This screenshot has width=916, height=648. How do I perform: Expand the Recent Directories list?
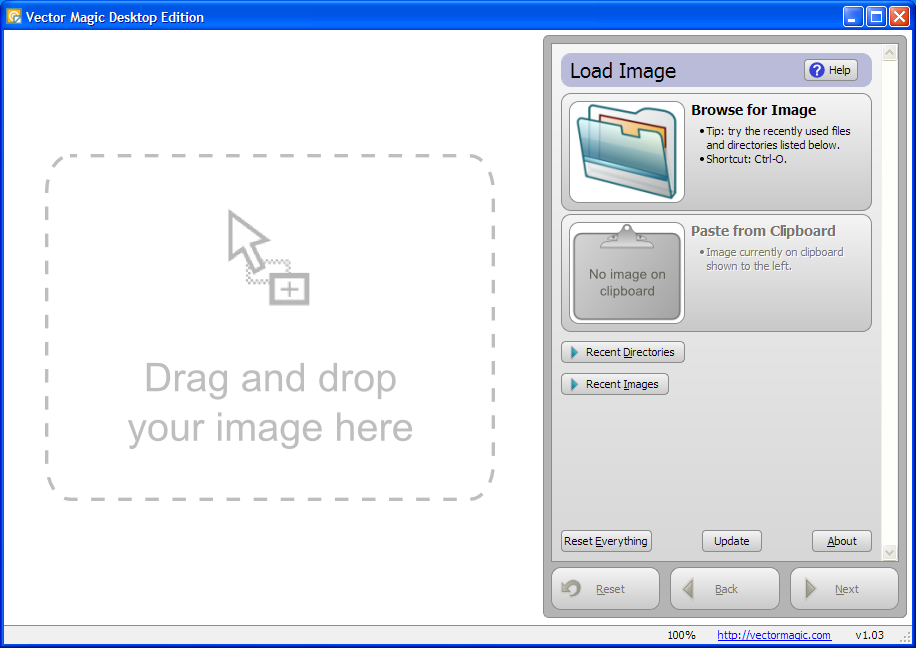click(622, 352)
